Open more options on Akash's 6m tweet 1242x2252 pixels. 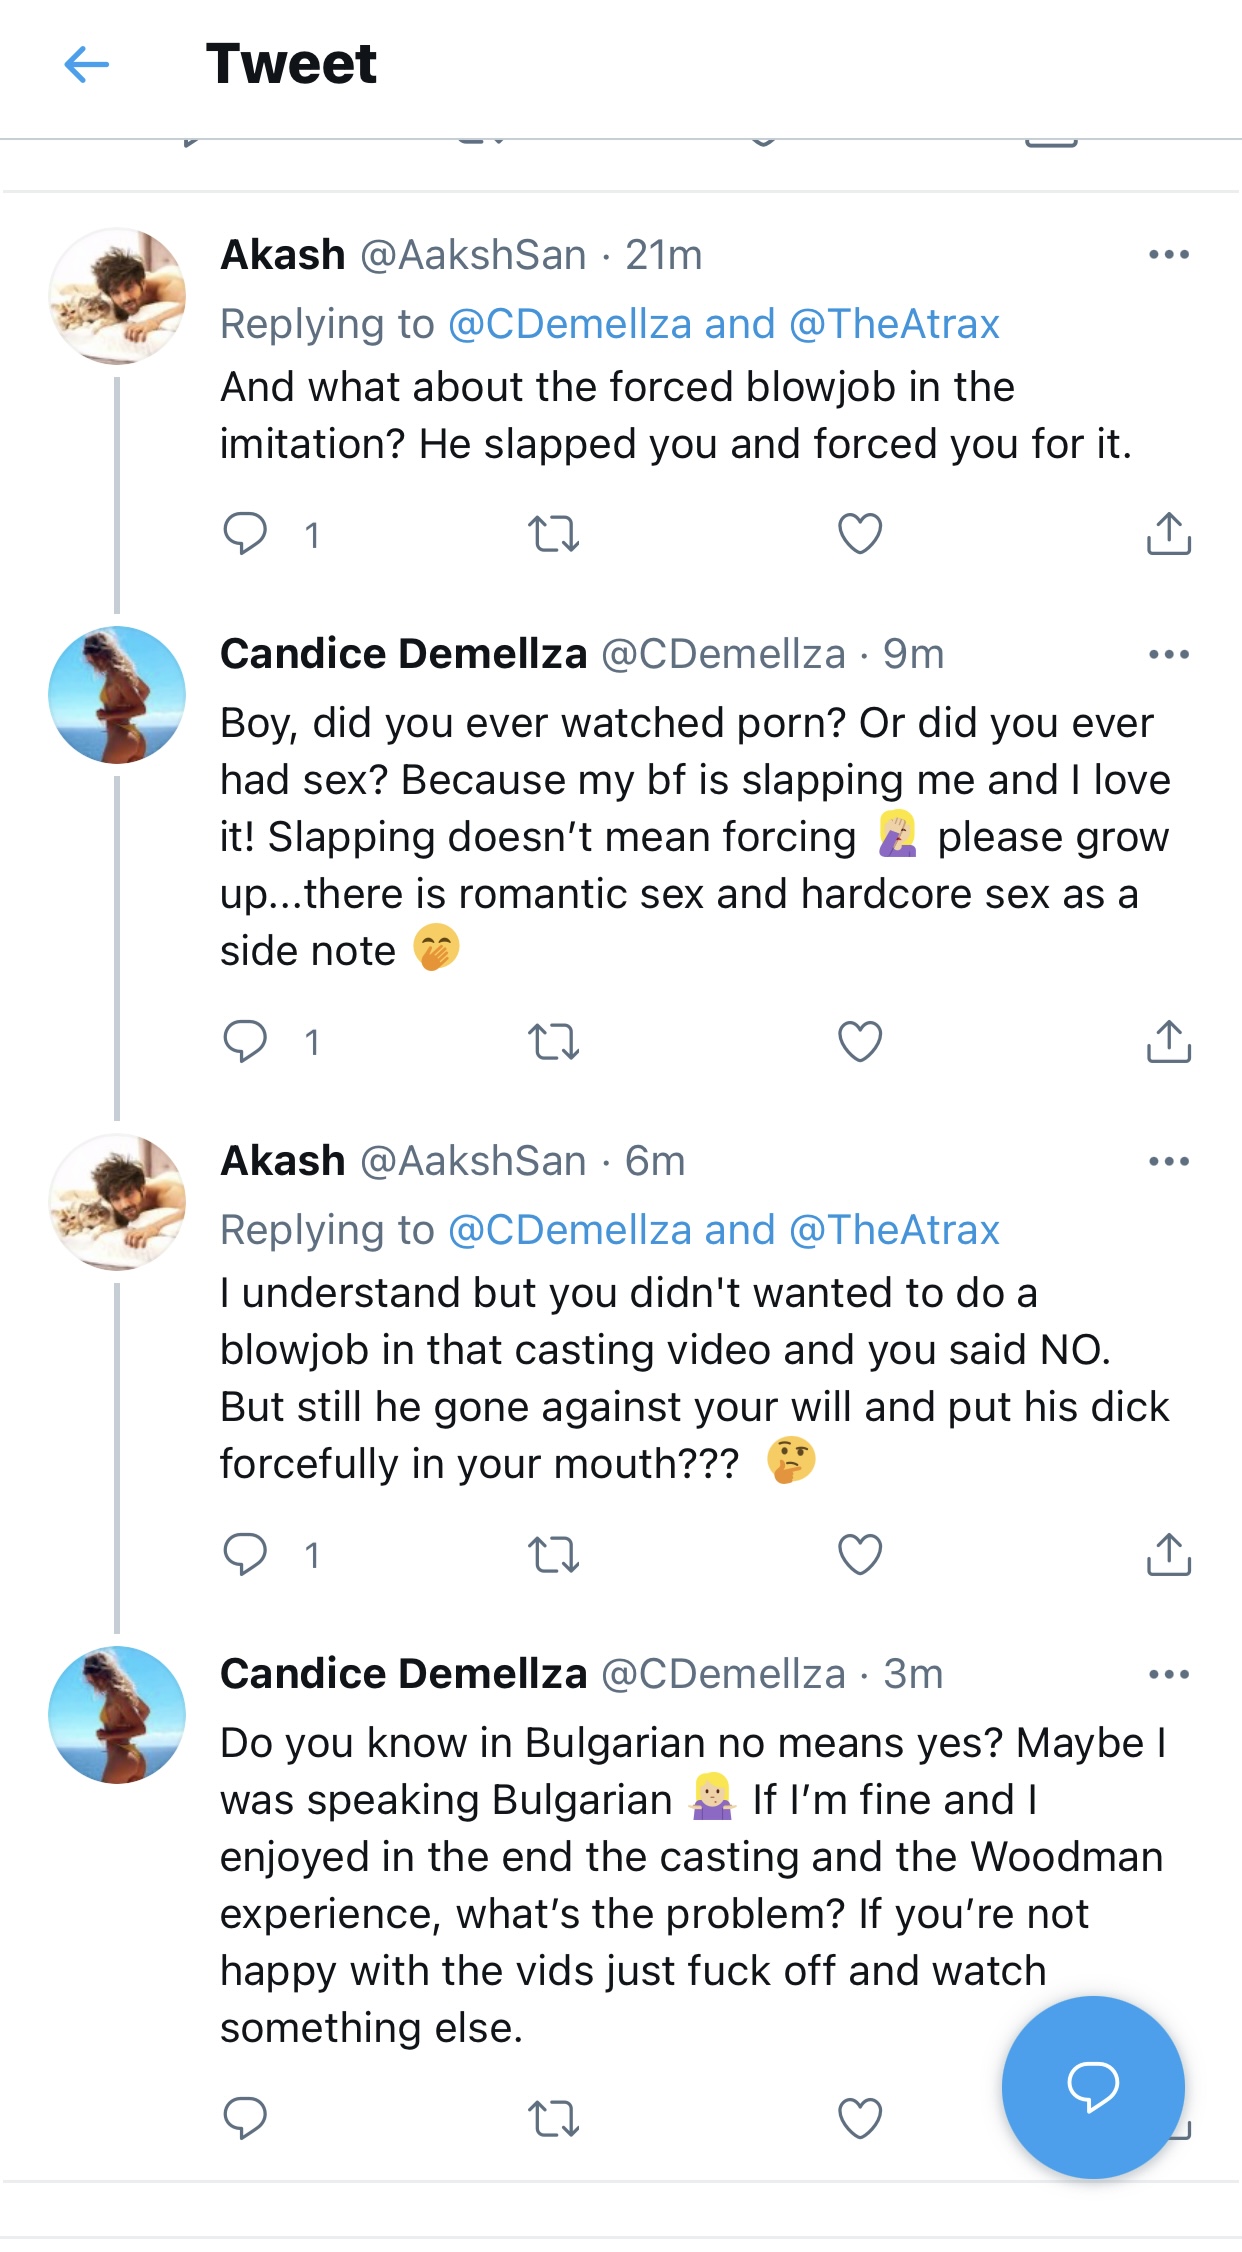click(1168, 1162)
